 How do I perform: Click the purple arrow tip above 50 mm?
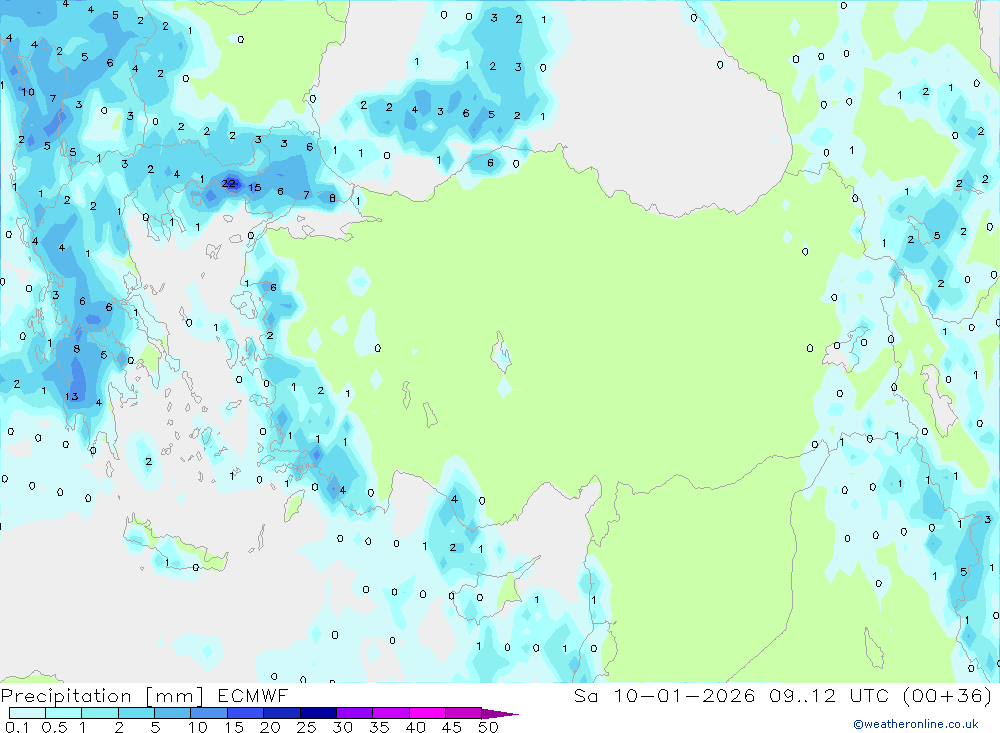499,714
